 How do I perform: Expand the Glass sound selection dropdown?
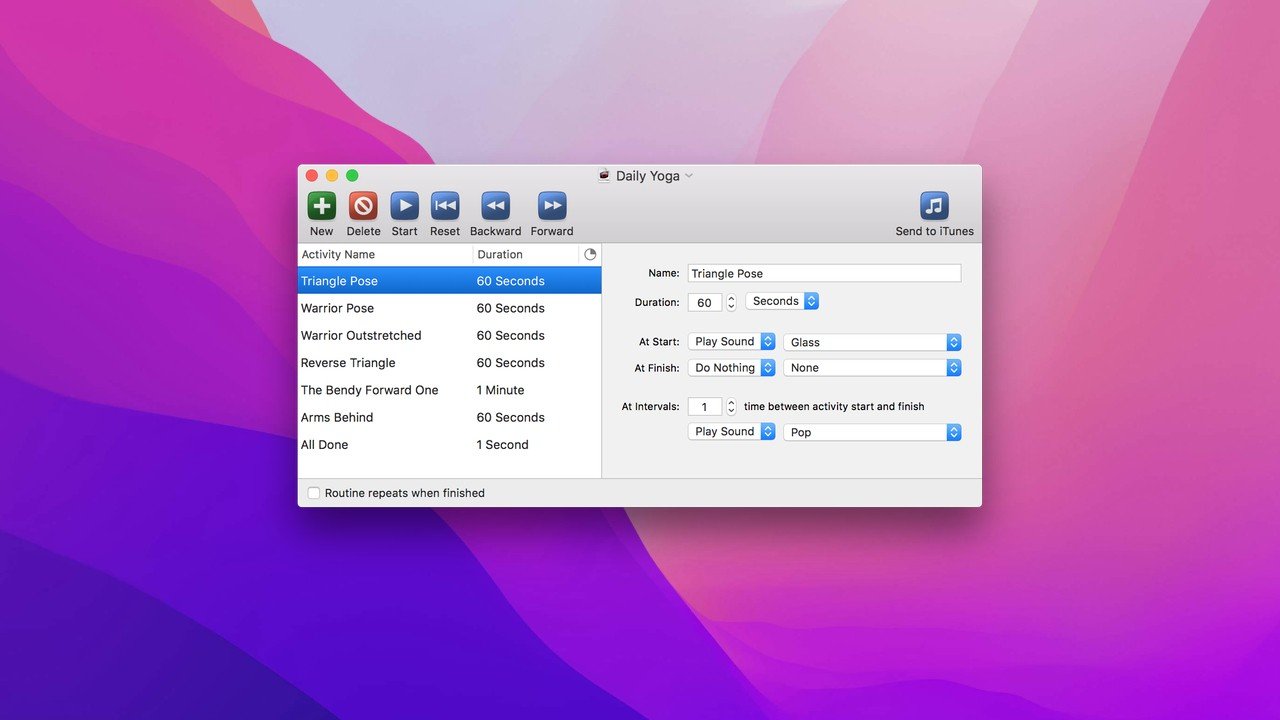(872, 342)
